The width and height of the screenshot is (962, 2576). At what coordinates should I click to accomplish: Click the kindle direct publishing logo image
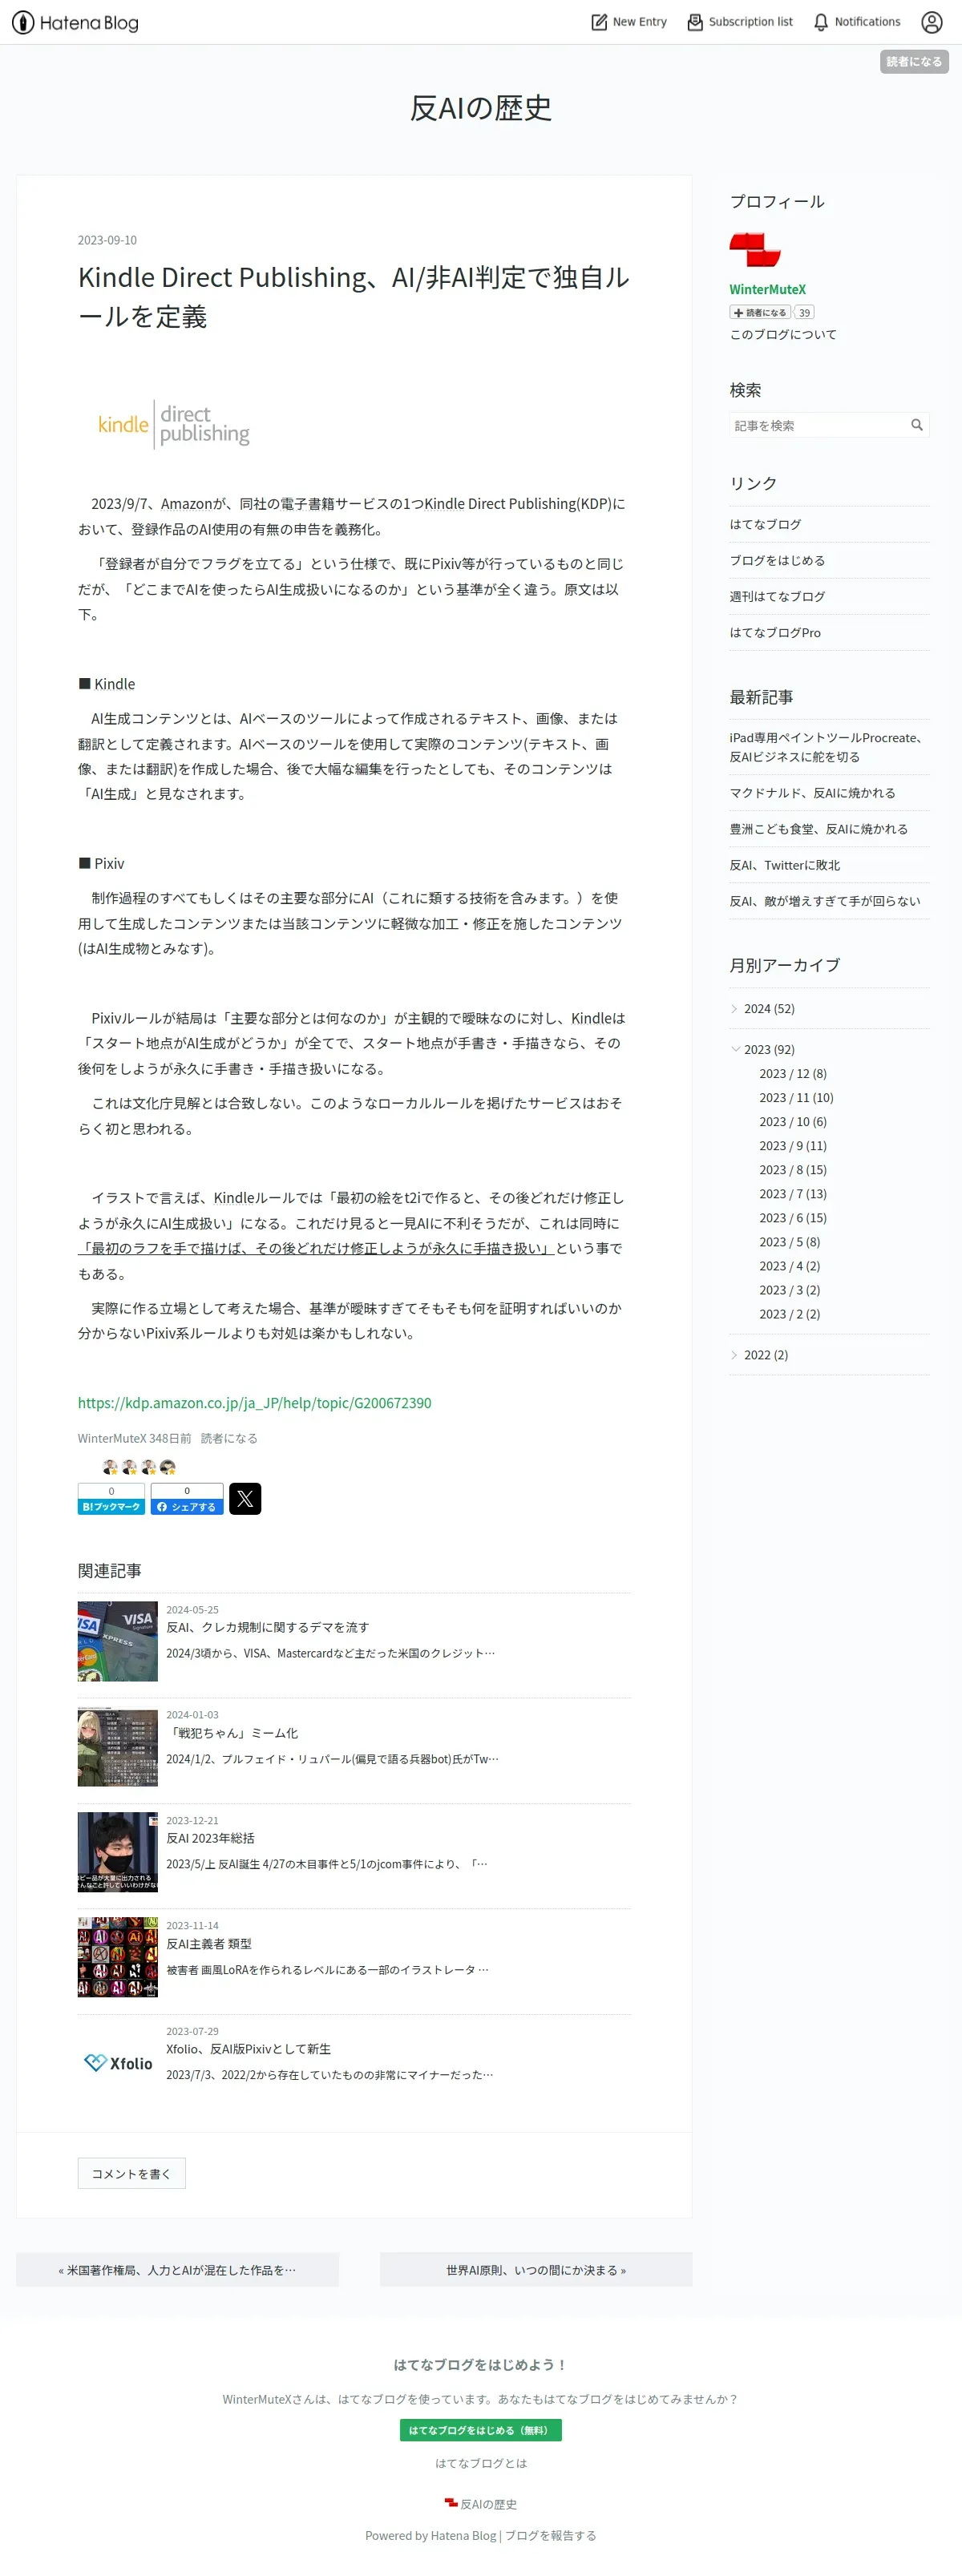[174, 425]
